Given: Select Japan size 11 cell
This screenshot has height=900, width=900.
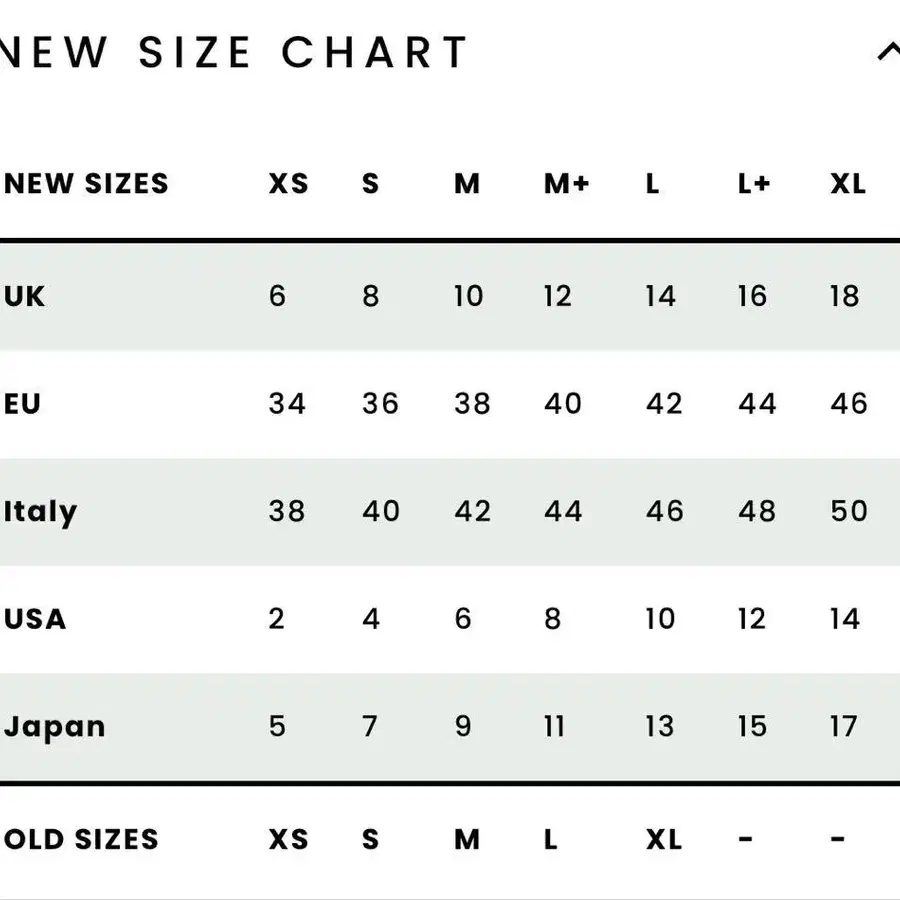Looking at the screenshot, I should click(554, 727).
